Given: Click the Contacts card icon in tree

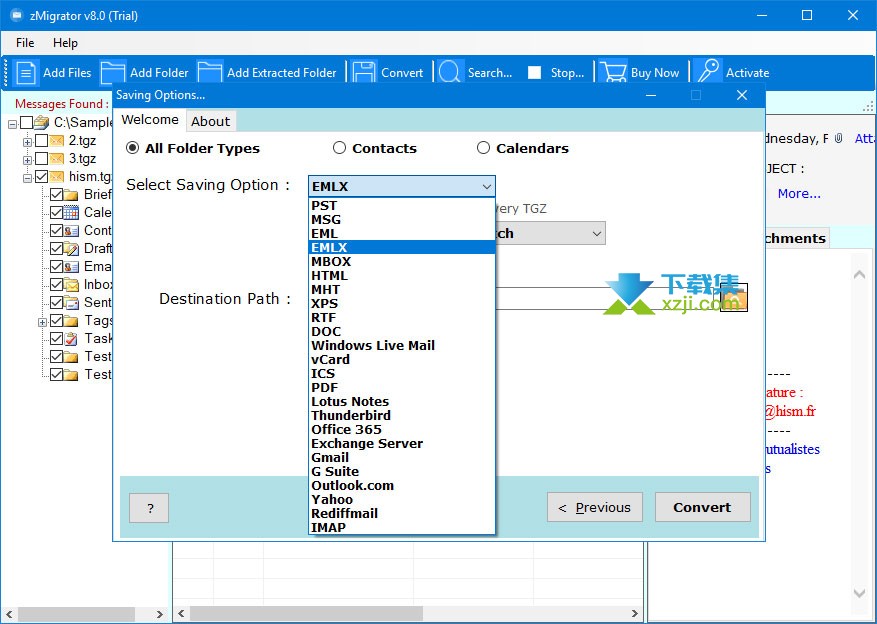Looking at the screenshot, I should (x=71, y=230).
